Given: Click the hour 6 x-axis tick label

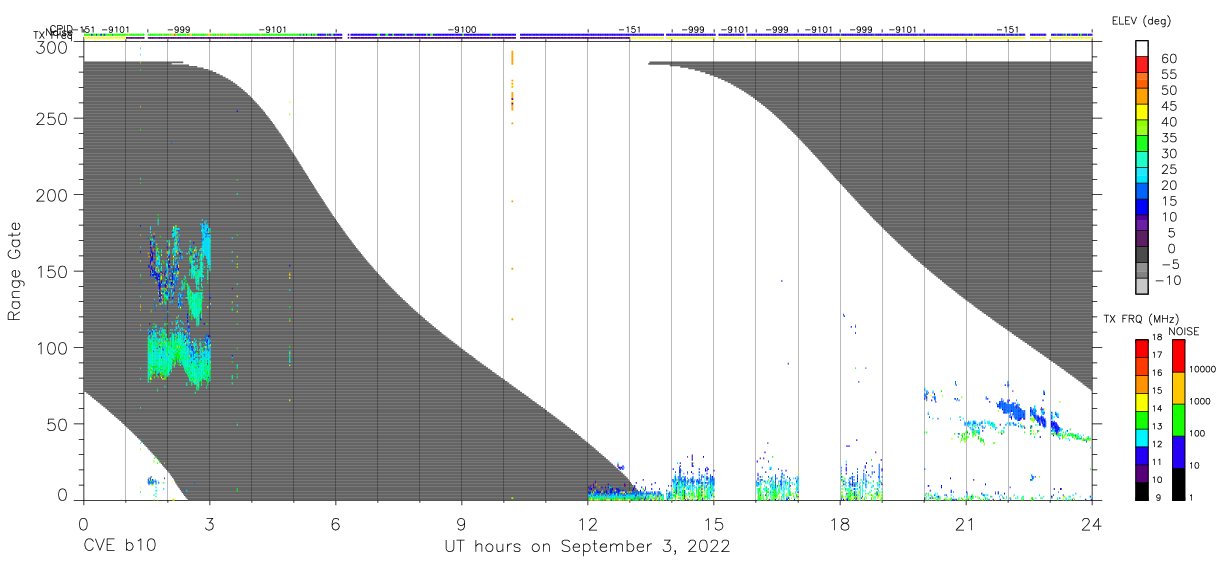Looking at the screenshot, I should [x=336, y=524].
